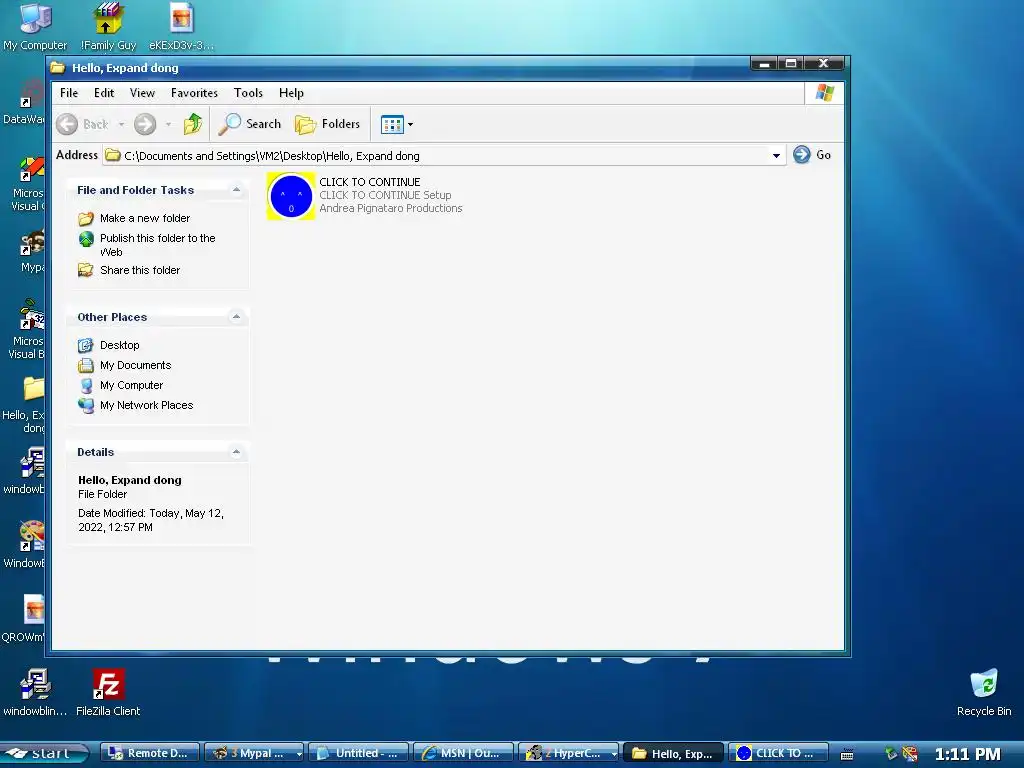Screen dimensions: 1024x768
Task: Select the FileZilla Client desktop icon
Action: click(108, 692)
